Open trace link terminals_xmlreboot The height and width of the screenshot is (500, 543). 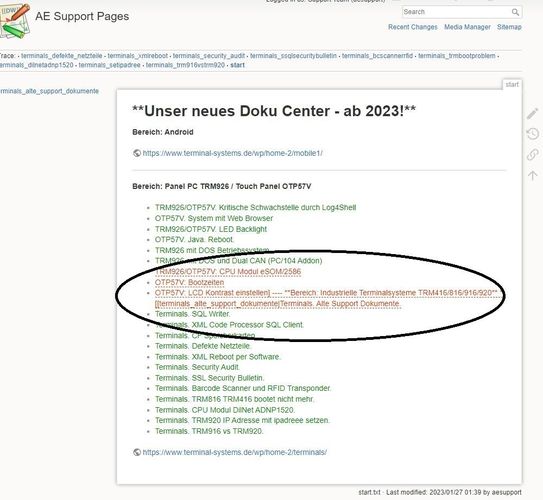[137, 56]
